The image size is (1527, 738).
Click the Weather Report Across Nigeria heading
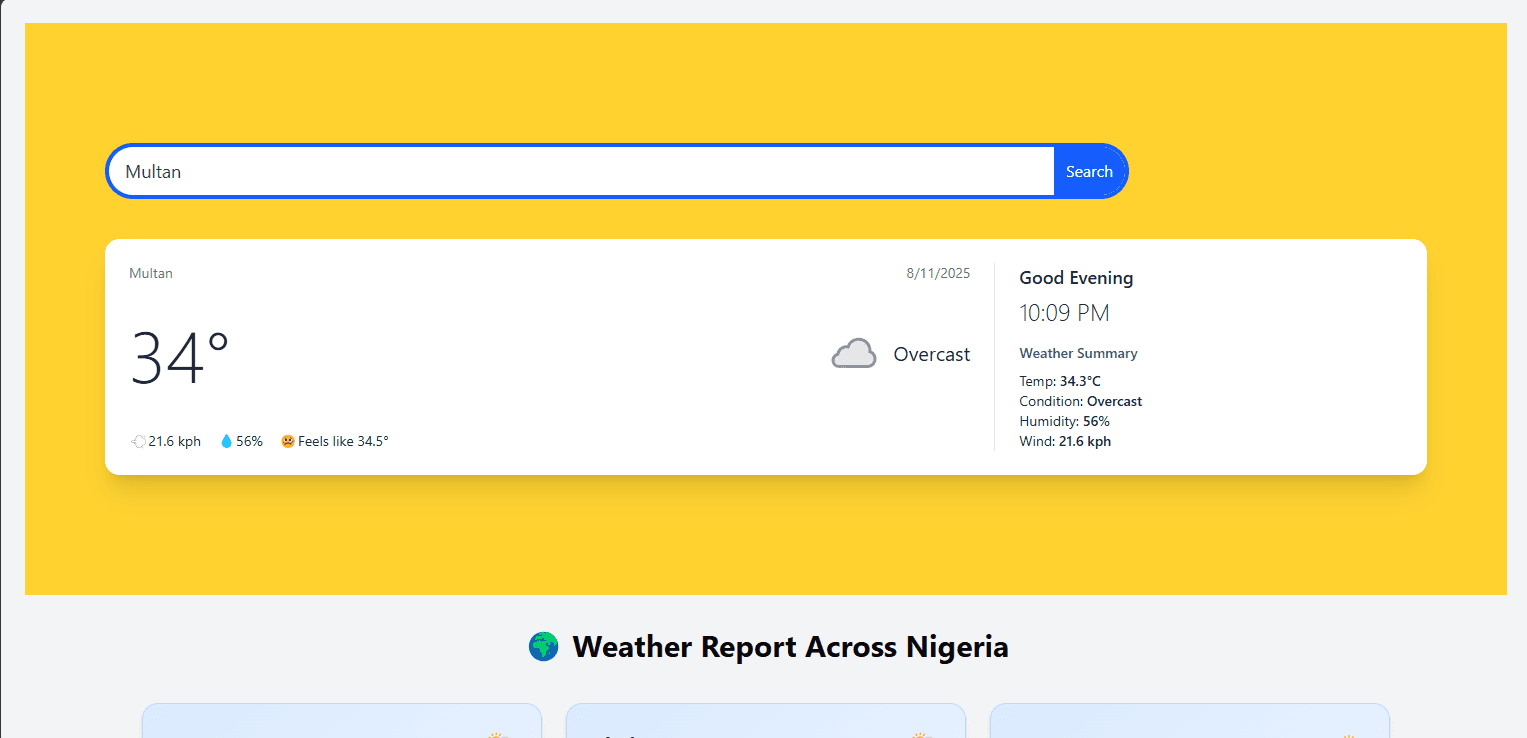pyautogui.click(x=790, y=647)
